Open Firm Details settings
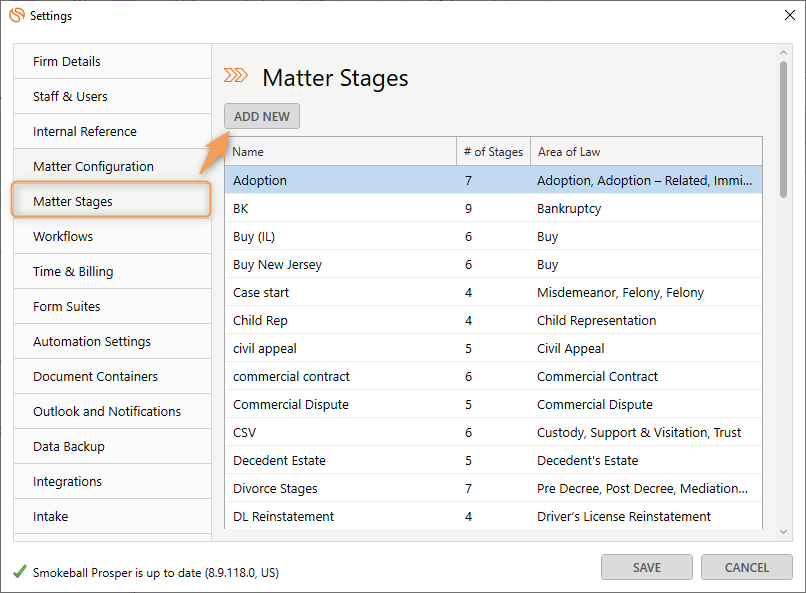The image size is (806, 593). point(112,62)
